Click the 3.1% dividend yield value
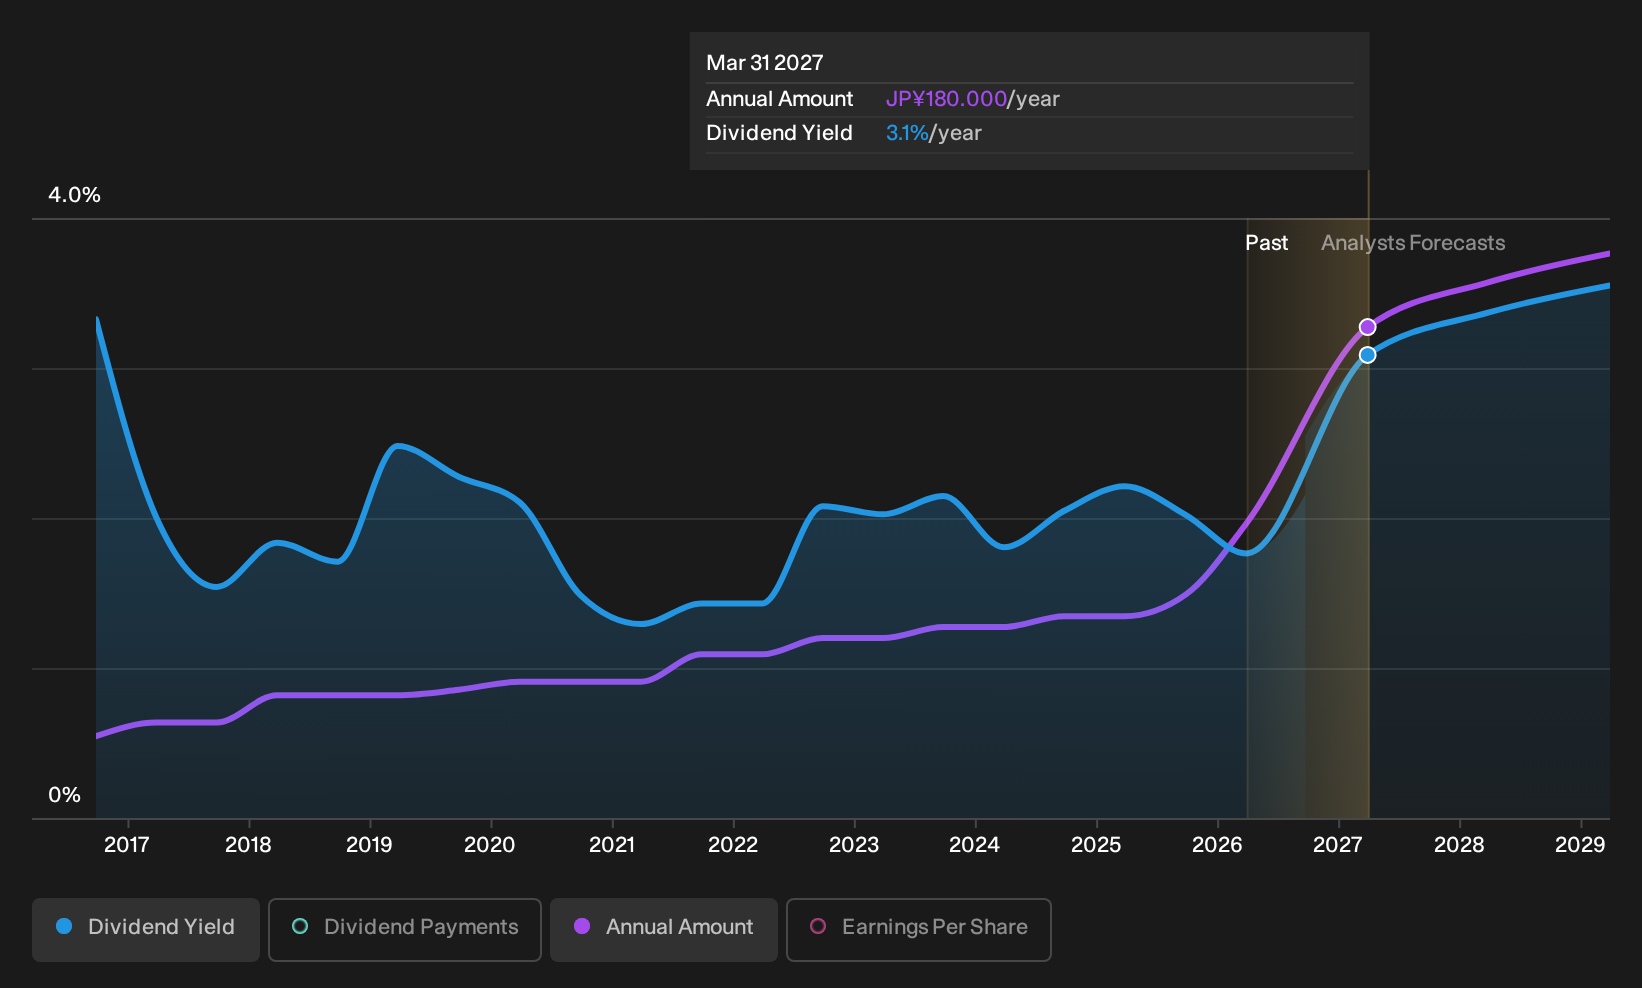The image size is (1642, 988). 907,133
